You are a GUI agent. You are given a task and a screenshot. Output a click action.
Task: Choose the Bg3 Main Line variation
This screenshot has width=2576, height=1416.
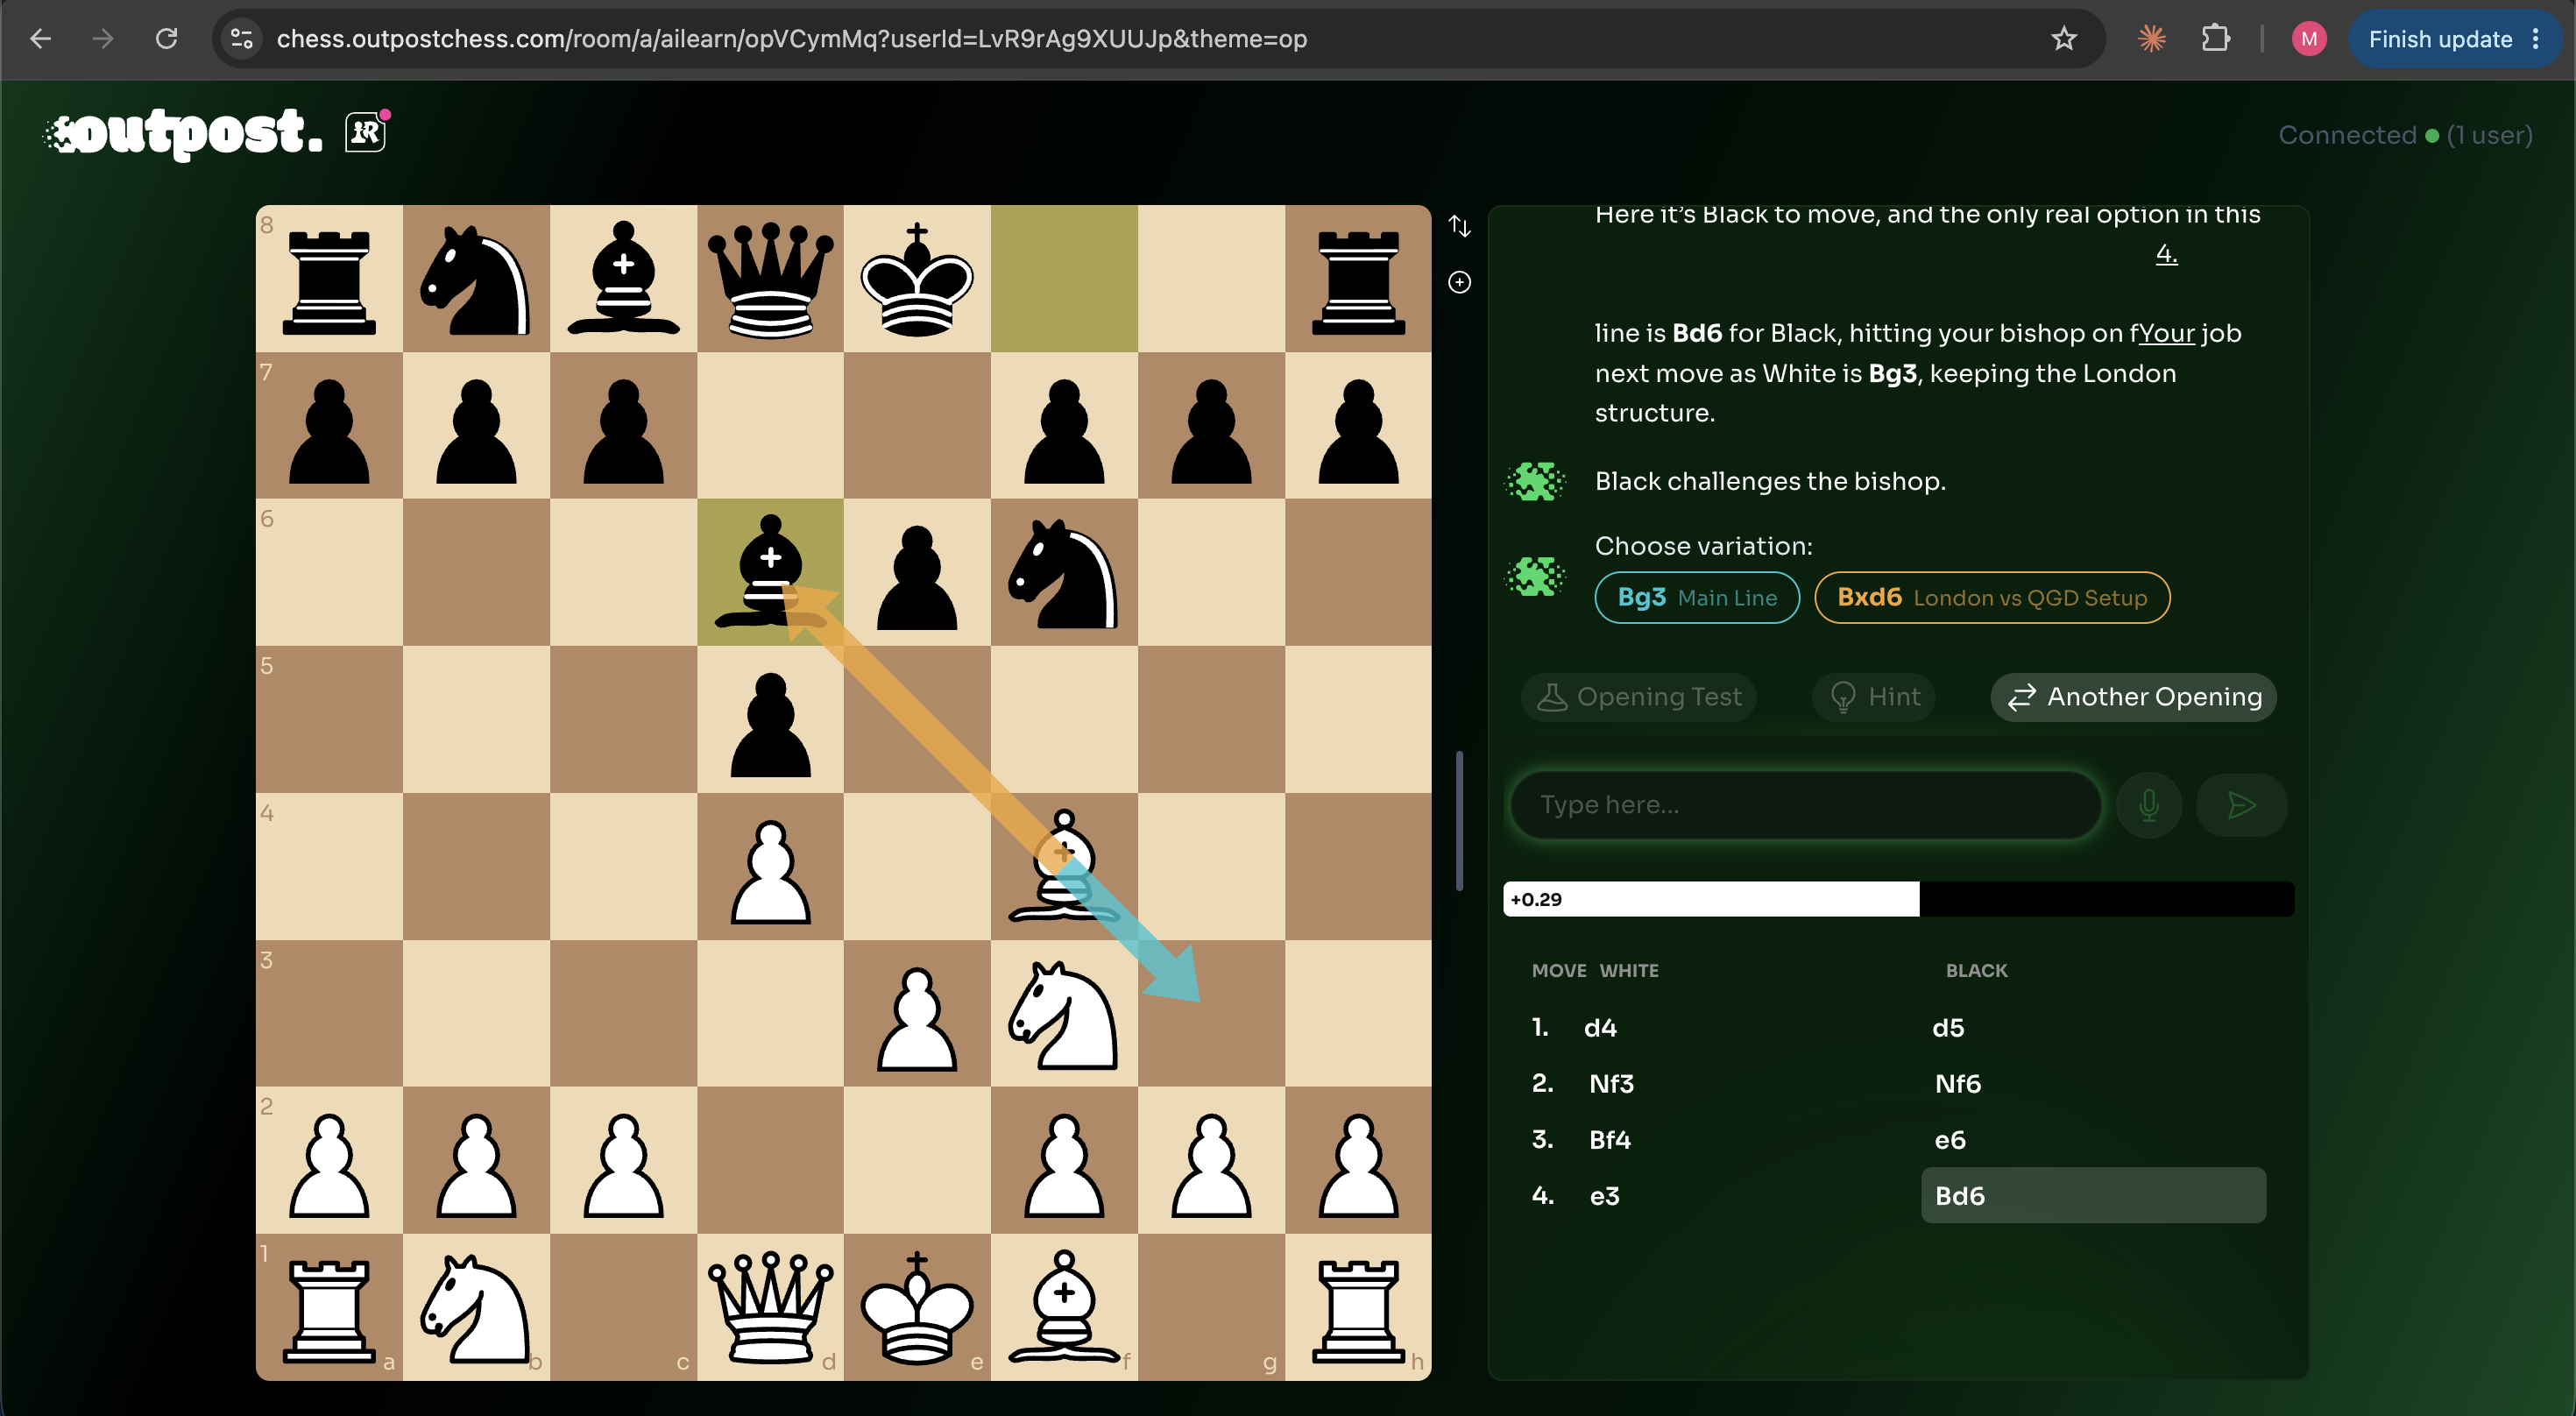tap(1697, 597)
